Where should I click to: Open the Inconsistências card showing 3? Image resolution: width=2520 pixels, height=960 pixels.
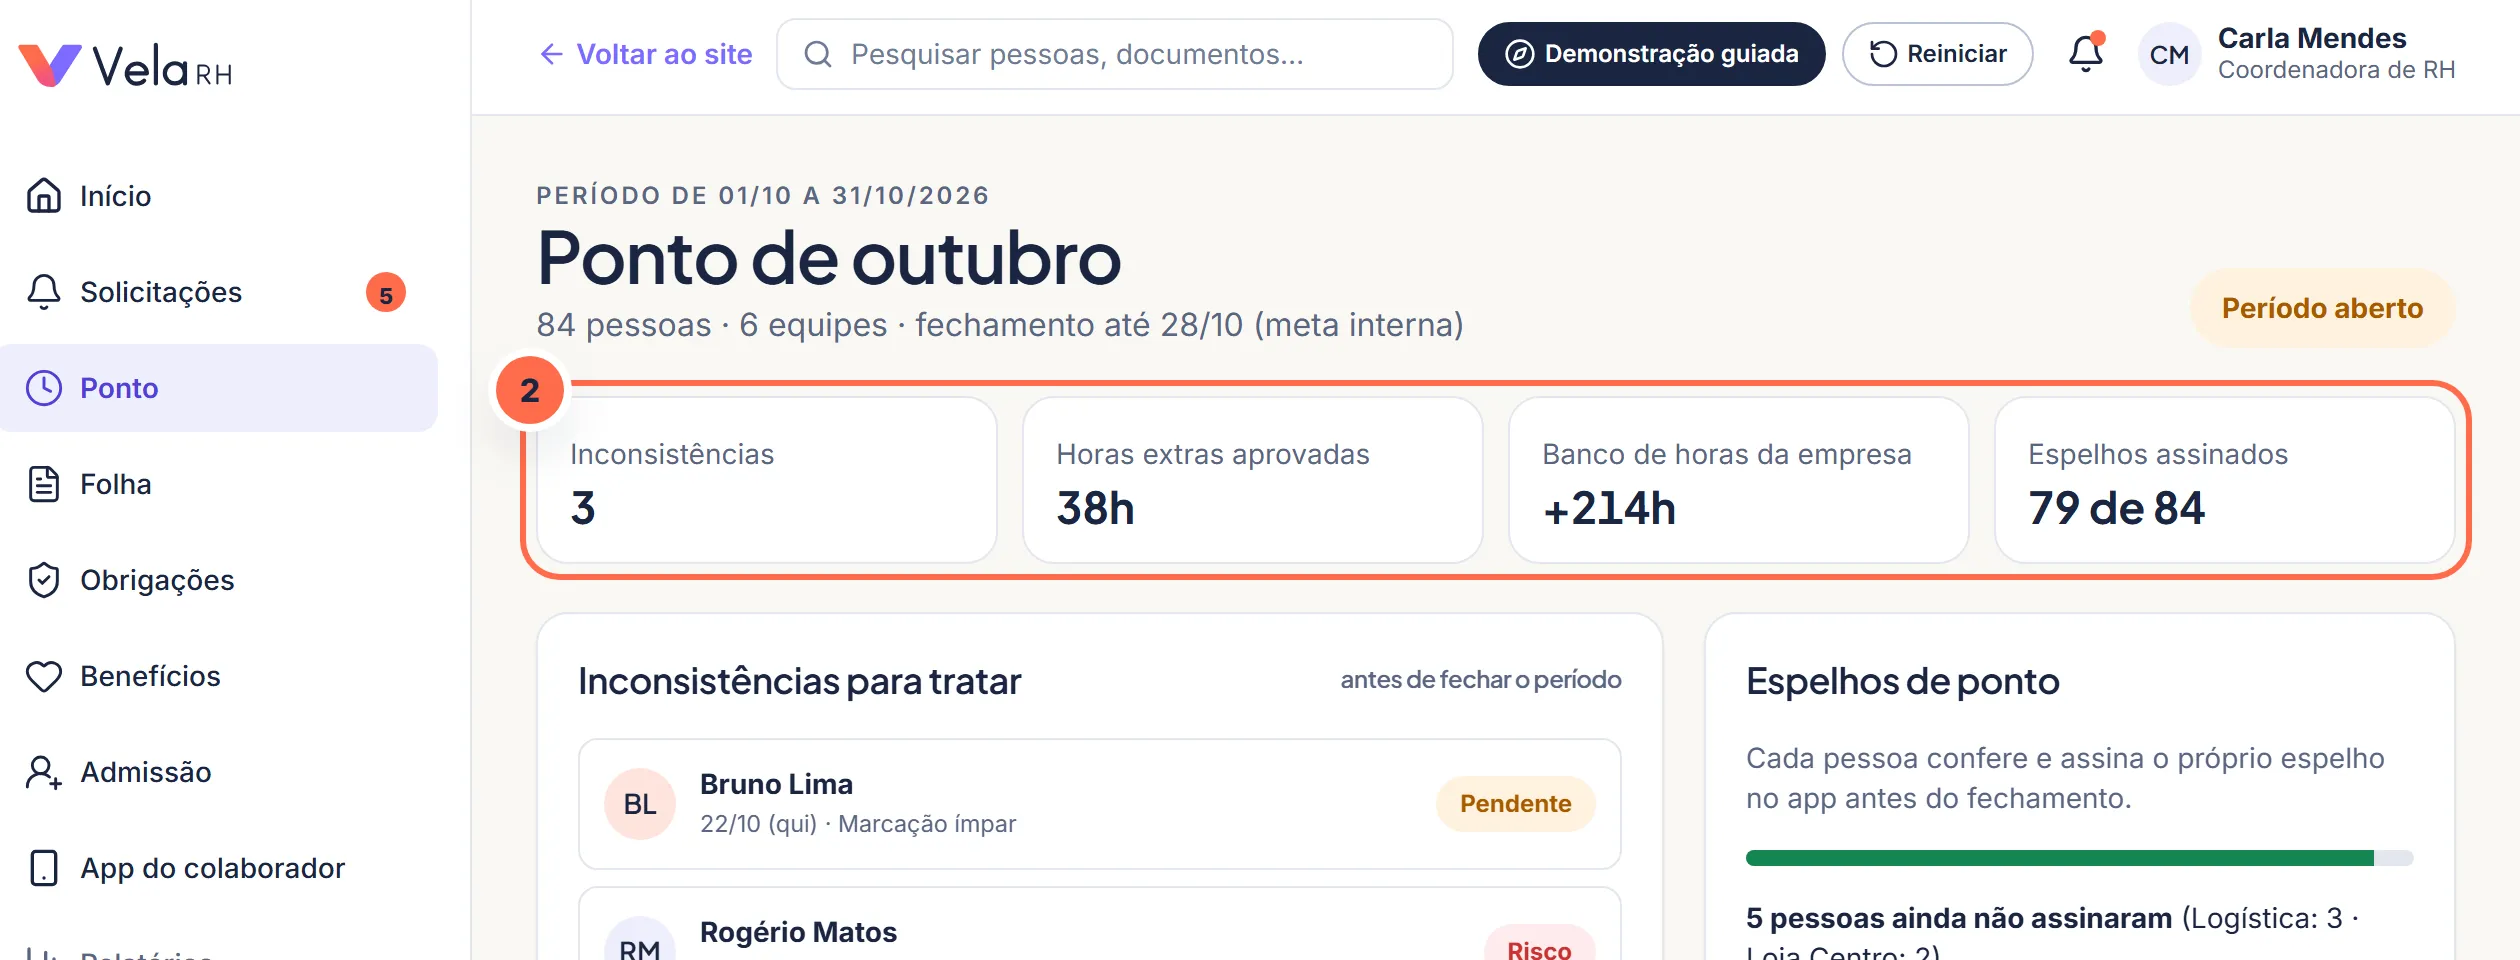tap(767, 480)
